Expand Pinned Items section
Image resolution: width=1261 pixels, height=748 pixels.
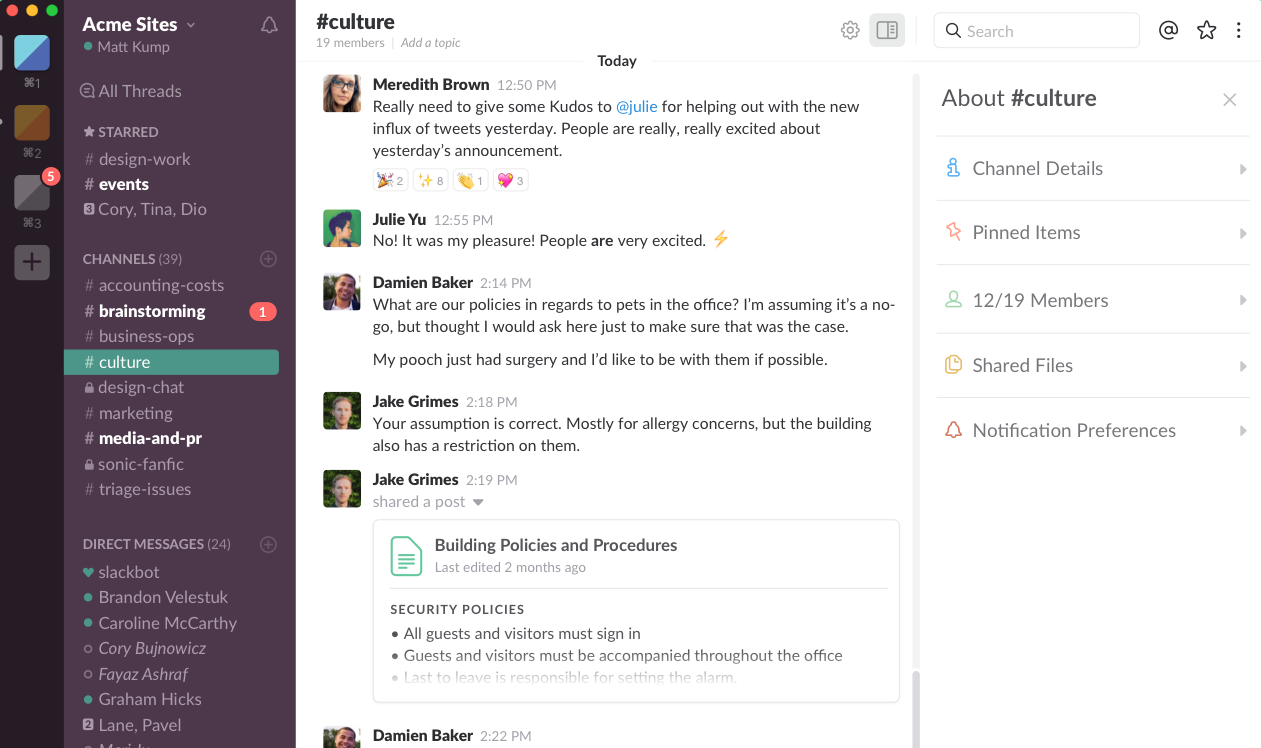[x=1093, y=233]
